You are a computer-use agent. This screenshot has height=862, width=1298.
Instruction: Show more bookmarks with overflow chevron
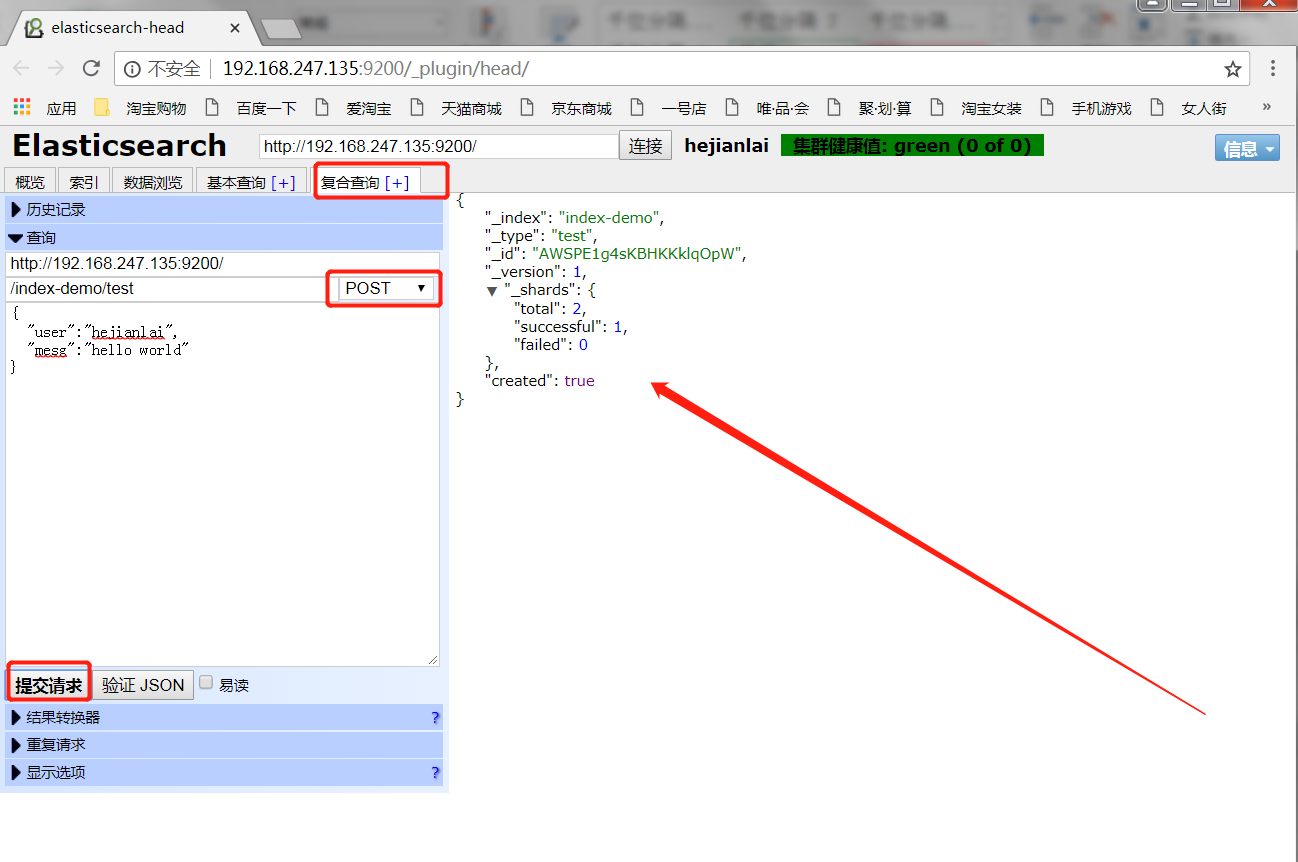(x=1266, y=107)
